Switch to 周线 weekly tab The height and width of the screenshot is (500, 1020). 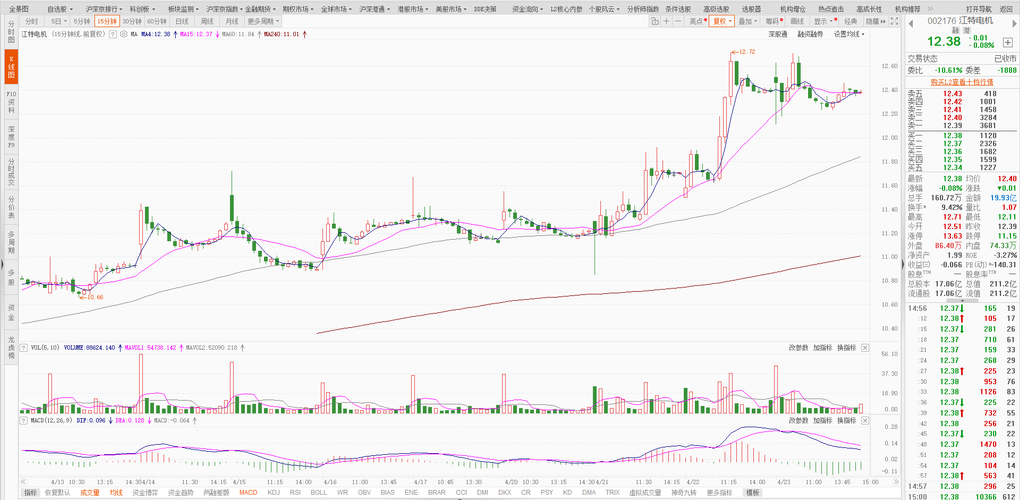pos(207,21)
